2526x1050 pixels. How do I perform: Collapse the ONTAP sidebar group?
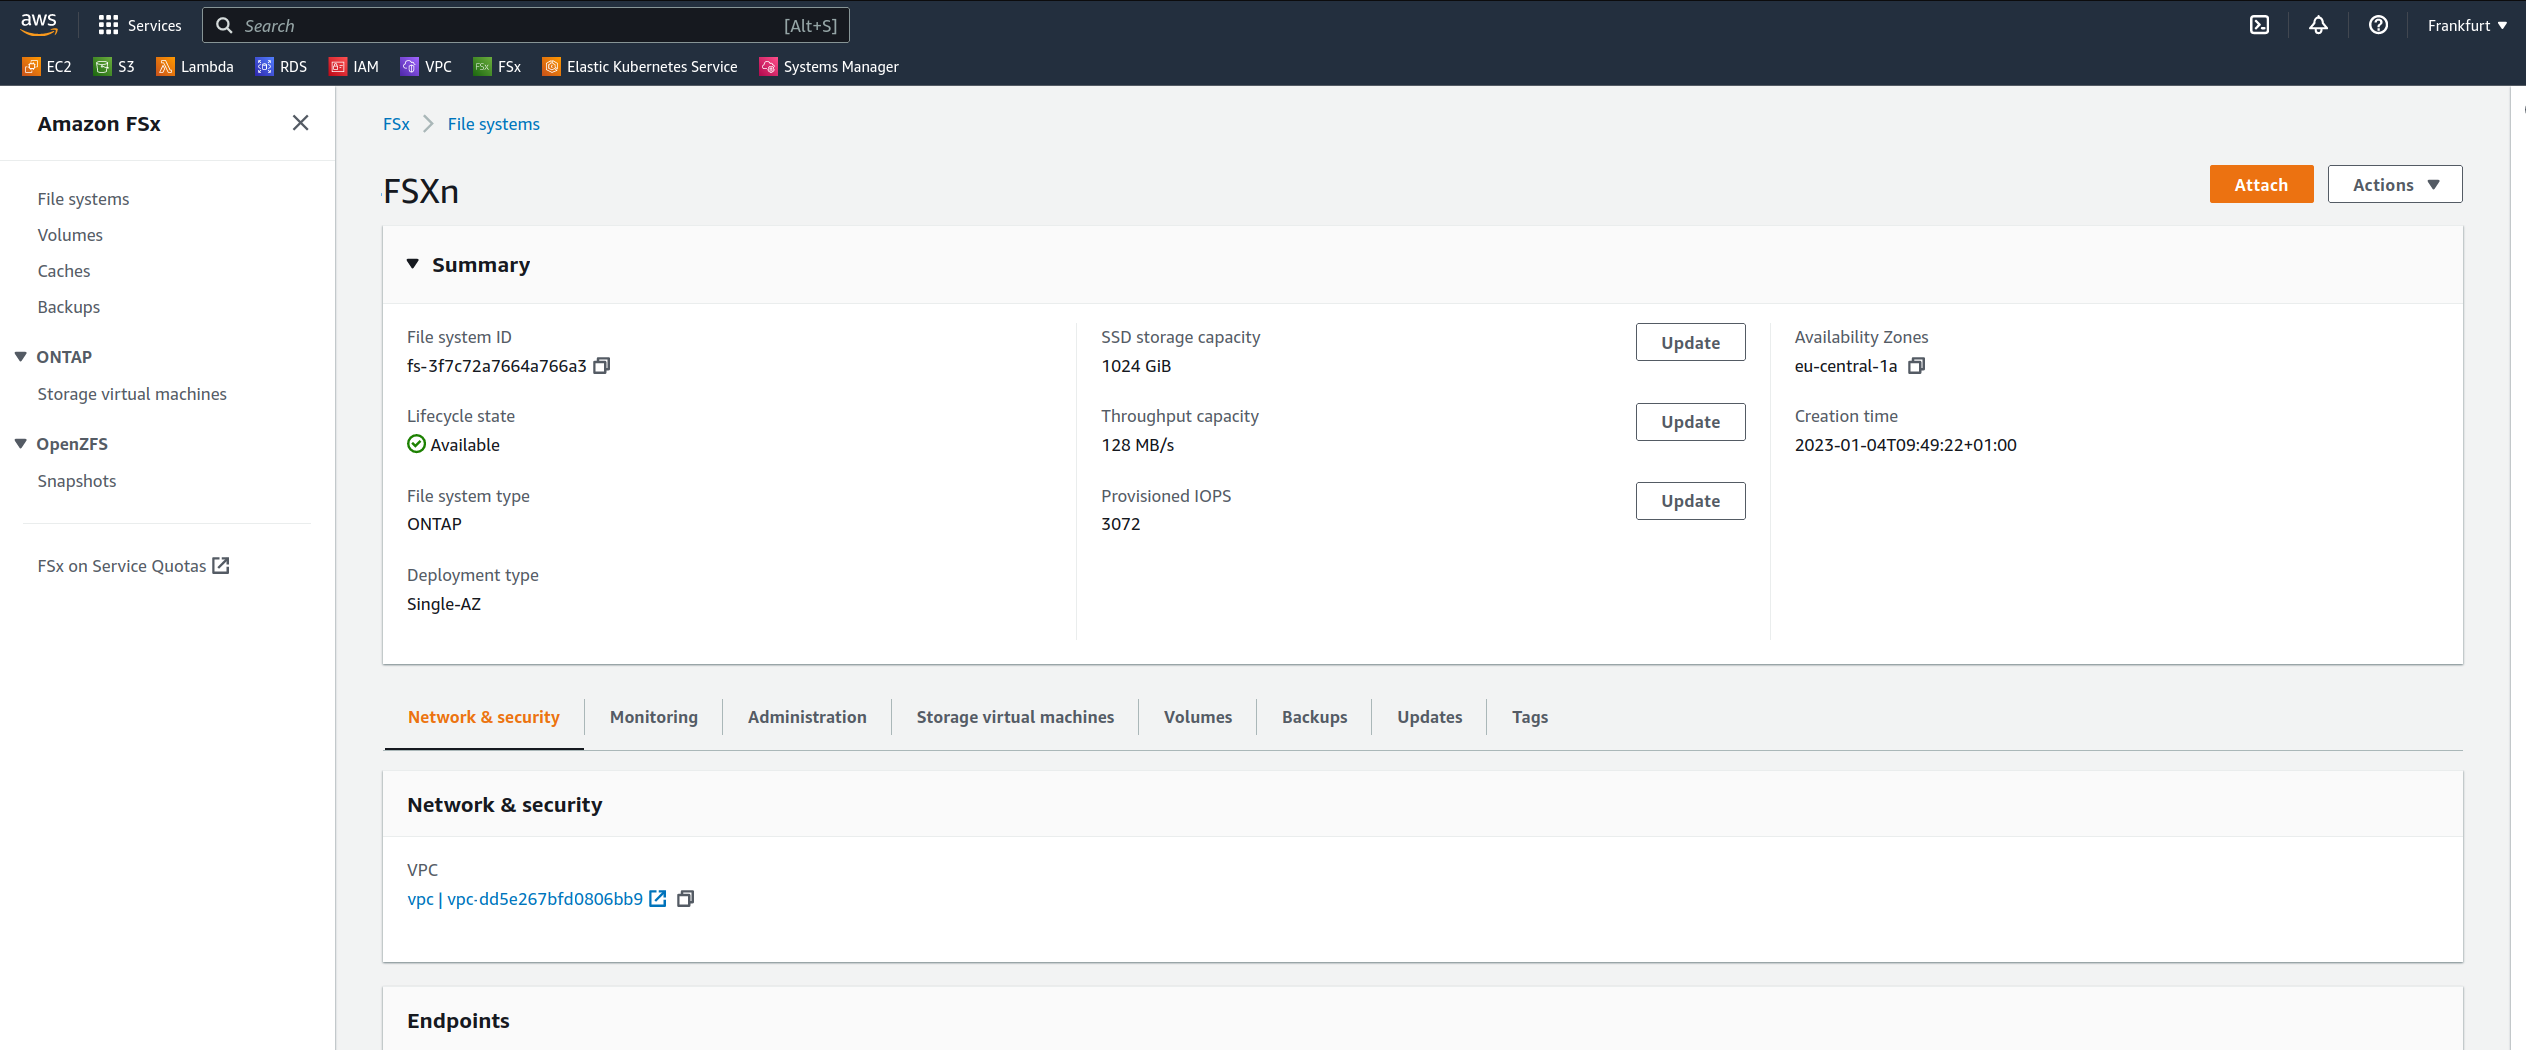[21, 357]
